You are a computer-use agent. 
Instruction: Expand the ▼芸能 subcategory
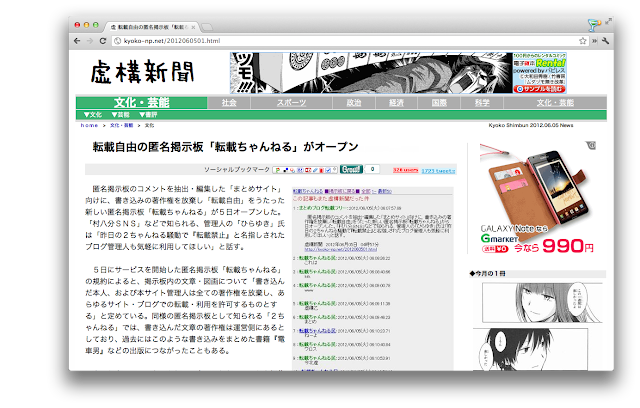pyautogui.click(x=120, y=115)
